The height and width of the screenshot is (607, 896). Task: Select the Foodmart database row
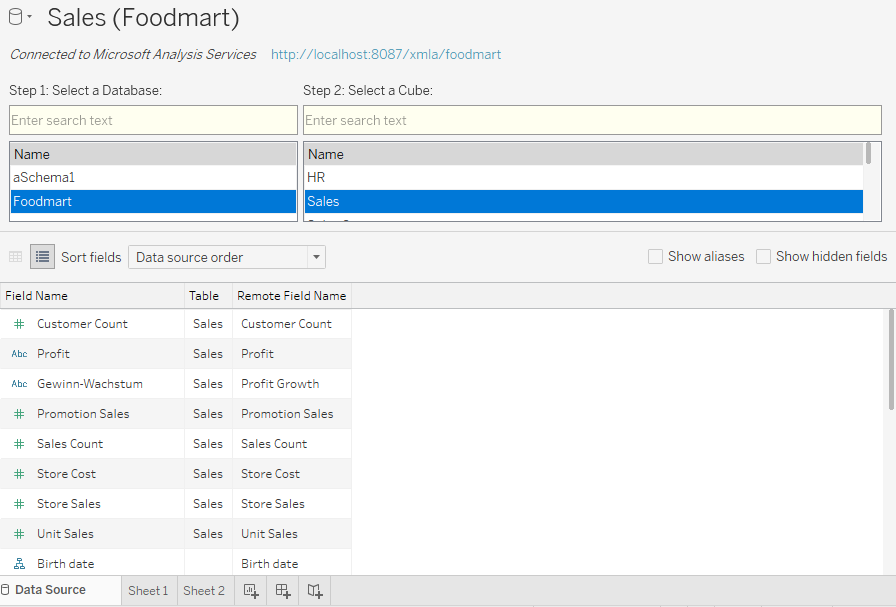click(153, 201)
